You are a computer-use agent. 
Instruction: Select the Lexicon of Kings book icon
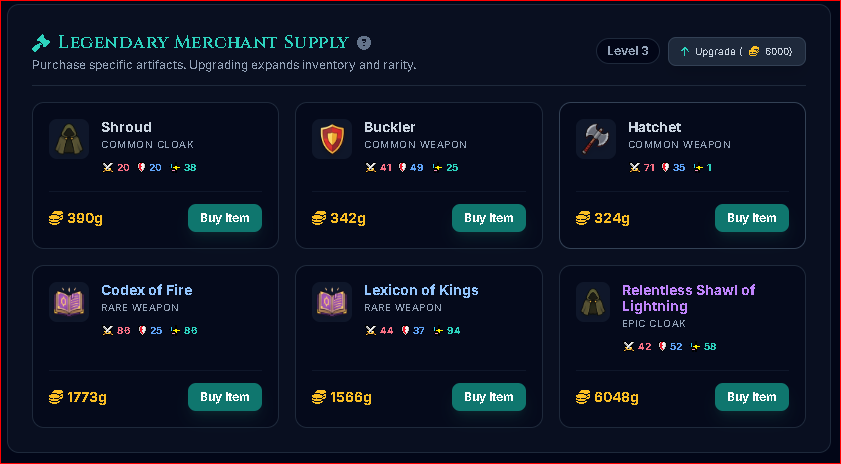click(332, 302)
